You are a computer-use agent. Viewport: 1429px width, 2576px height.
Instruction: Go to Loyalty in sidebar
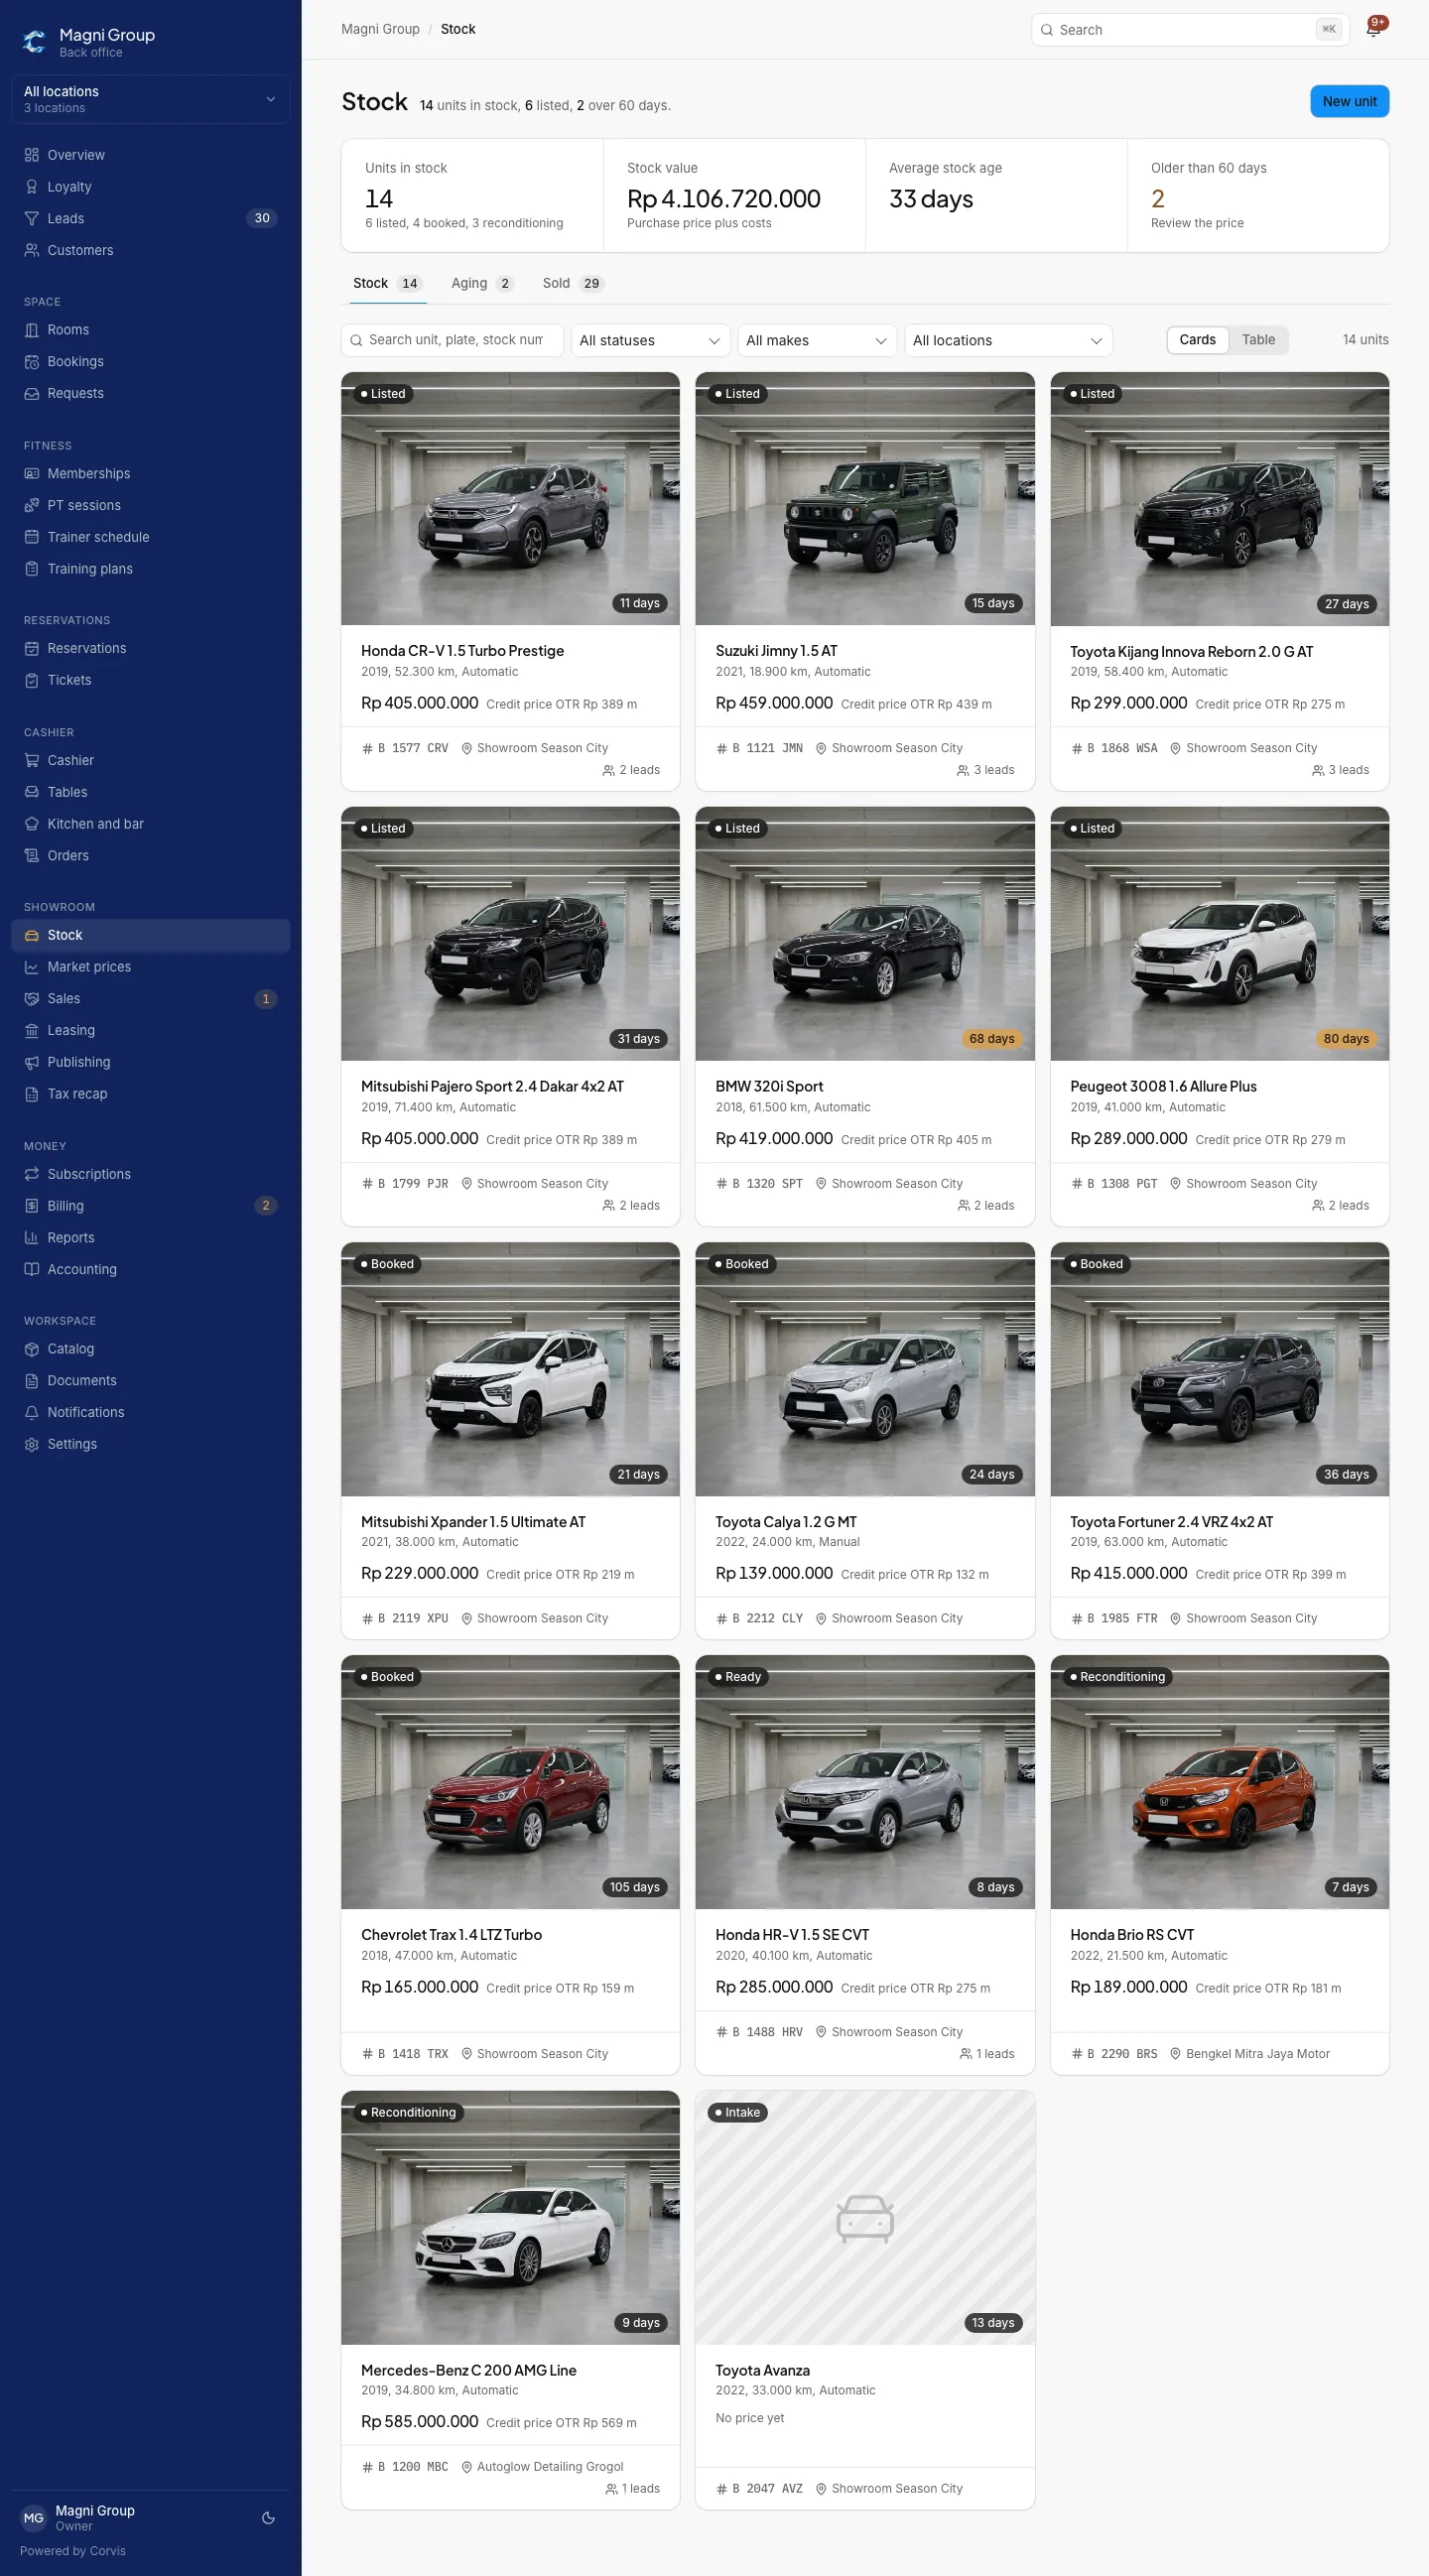pos(150,187)
